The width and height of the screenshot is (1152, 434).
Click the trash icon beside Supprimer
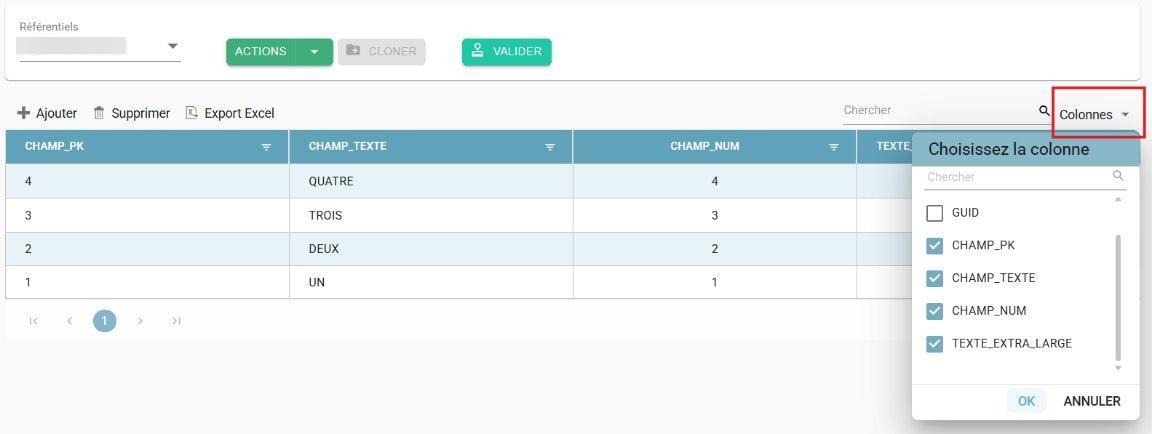pyautogui.click(x=99, y=113)
